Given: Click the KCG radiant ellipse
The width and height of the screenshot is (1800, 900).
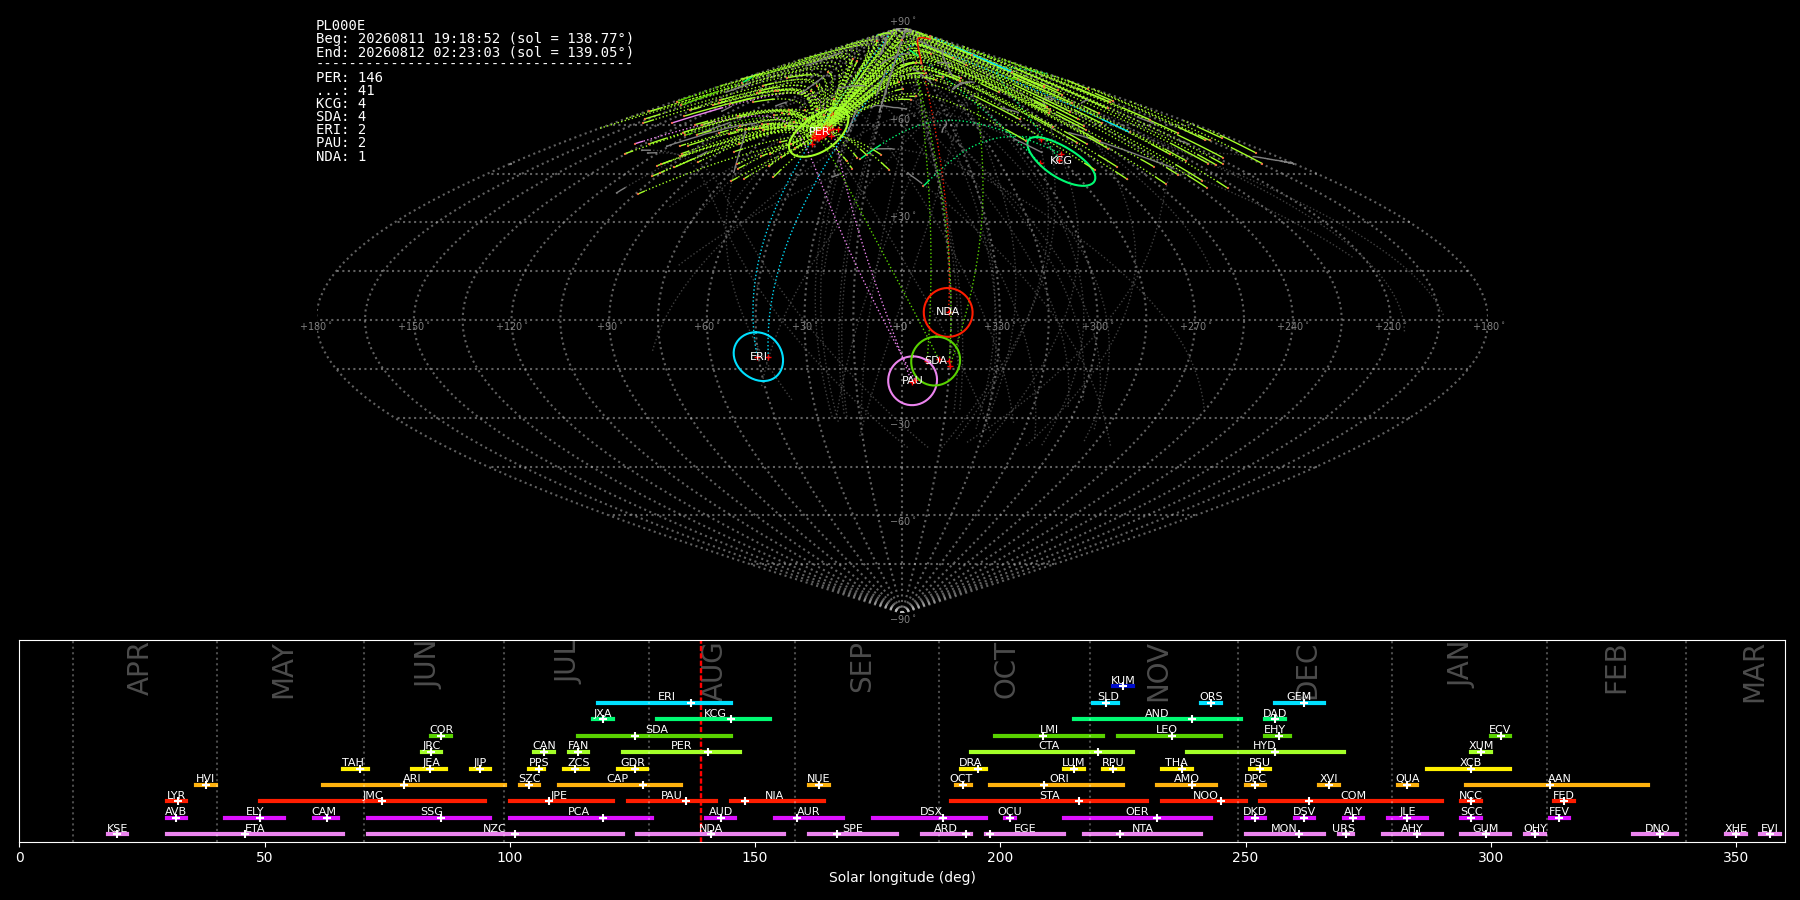Looking at the screenshot, I should click(x=1061, y=161).
